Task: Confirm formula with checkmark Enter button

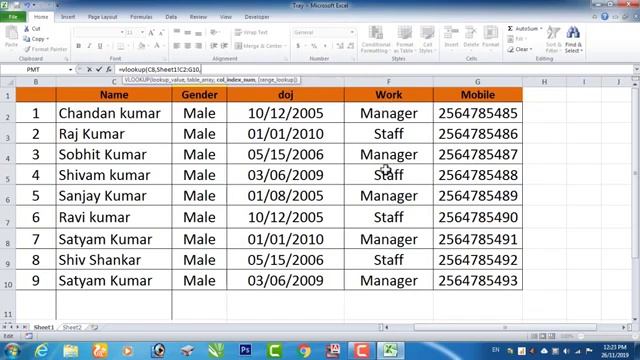Action: pyautogui.click(x=99, y=70)
